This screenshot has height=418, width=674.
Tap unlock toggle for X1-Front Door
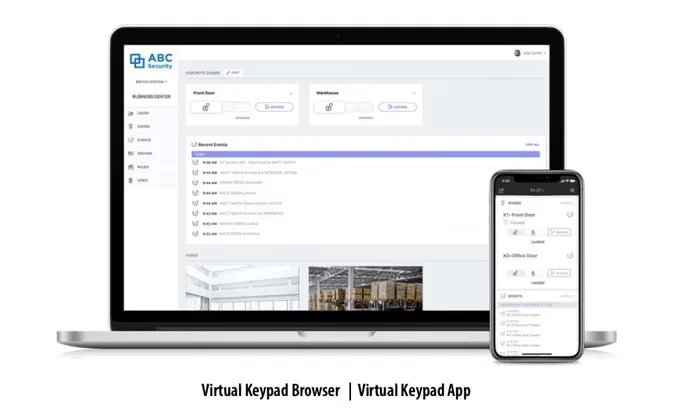[x=515, y=232]
